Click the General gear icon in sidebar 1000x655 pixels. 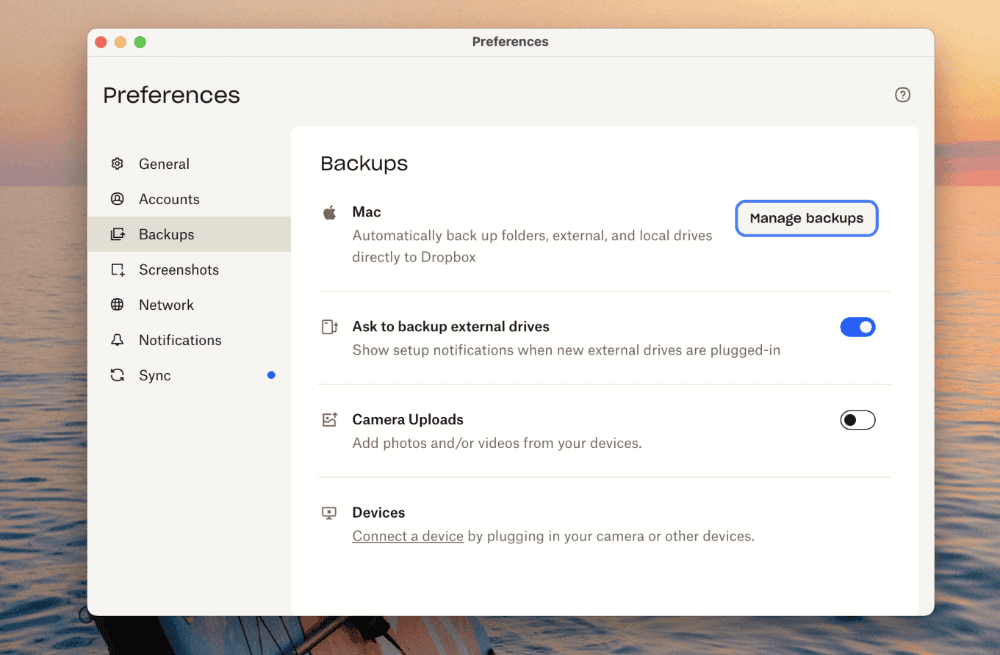118,164
